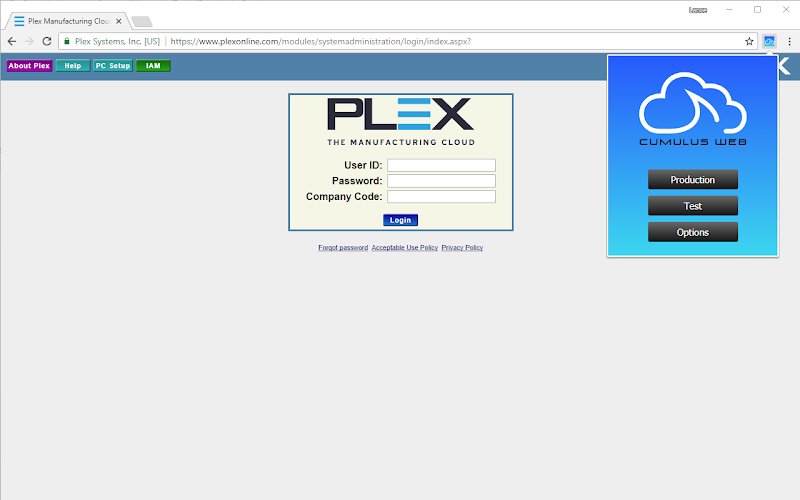Close the browser window
This screenshot has height=500, width=800.
coord(786,10)
